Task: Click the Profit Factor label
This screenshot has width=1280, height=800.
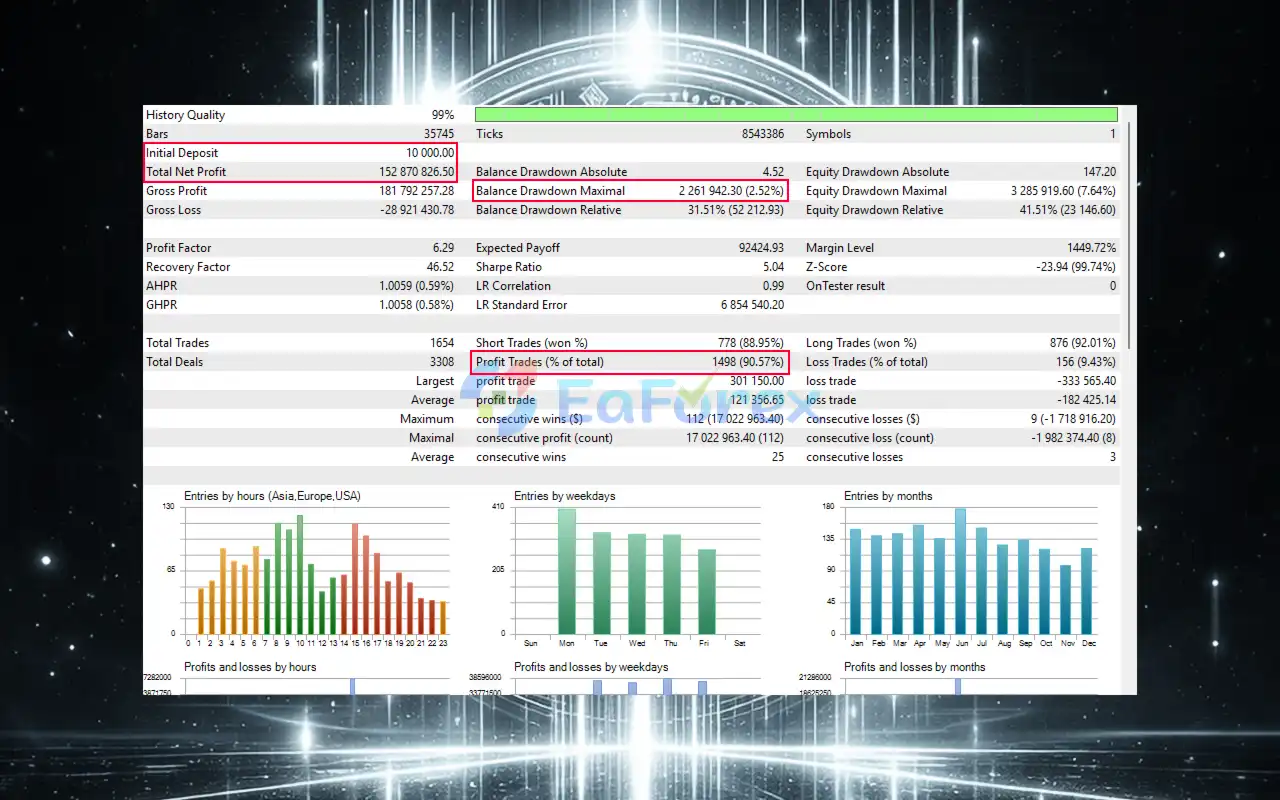Action: tap(179, 248)
